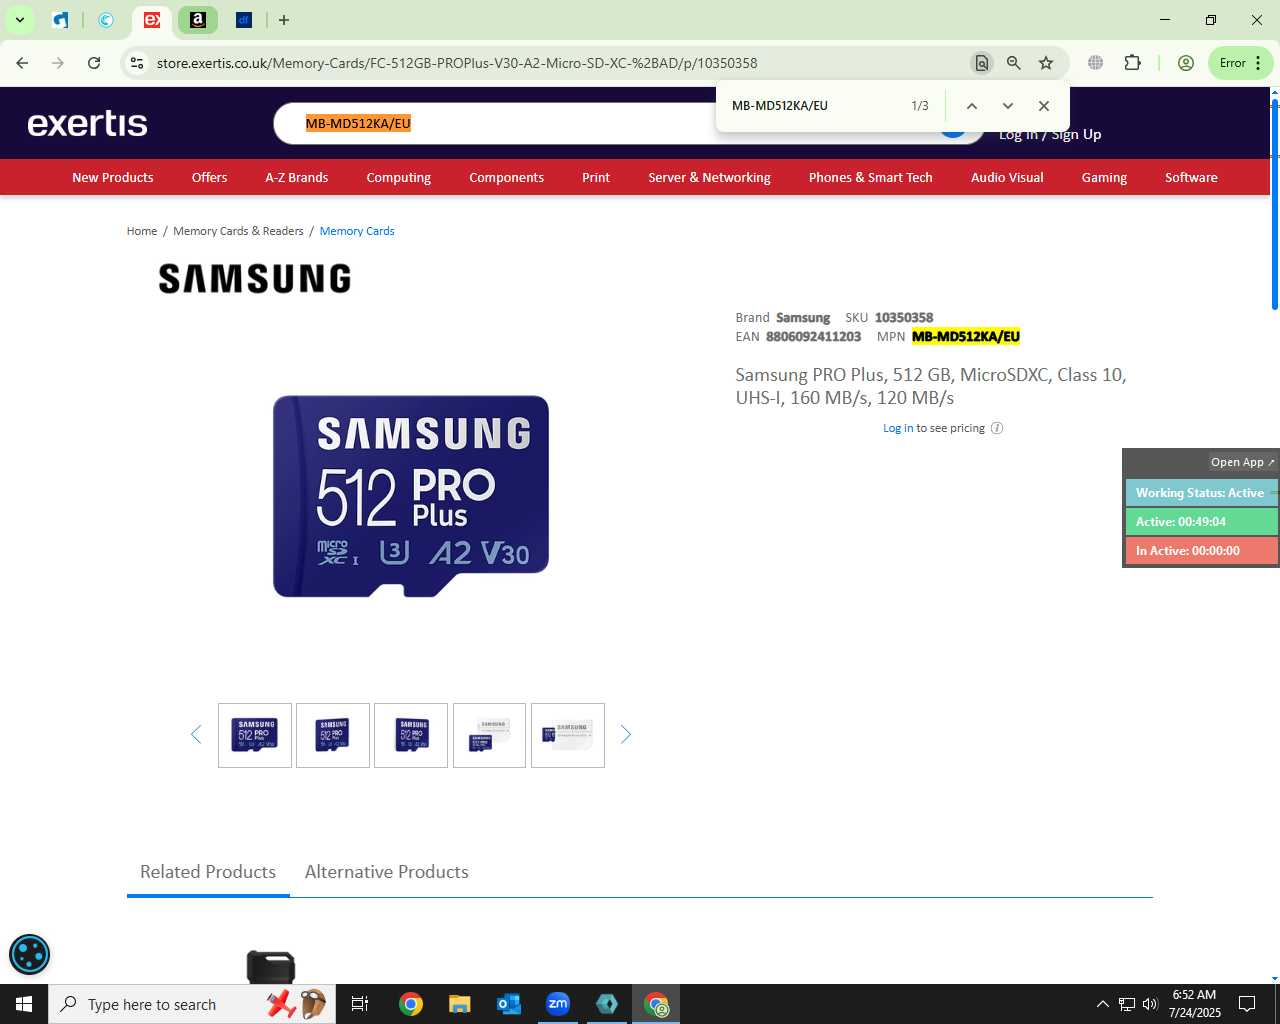Switch to Alternative Products tab

point(387,872)
